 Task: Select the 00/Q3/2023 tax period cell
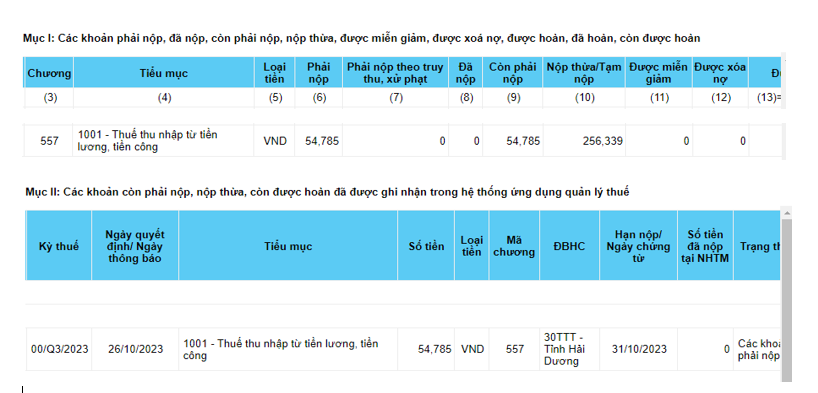point(59,349)
